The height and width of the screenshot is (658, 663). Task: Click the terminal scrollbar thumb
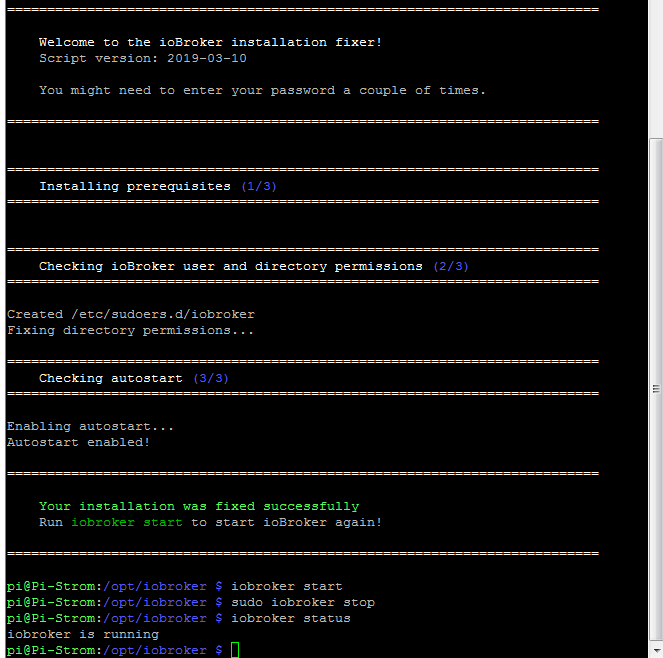(x=656, y=388)
